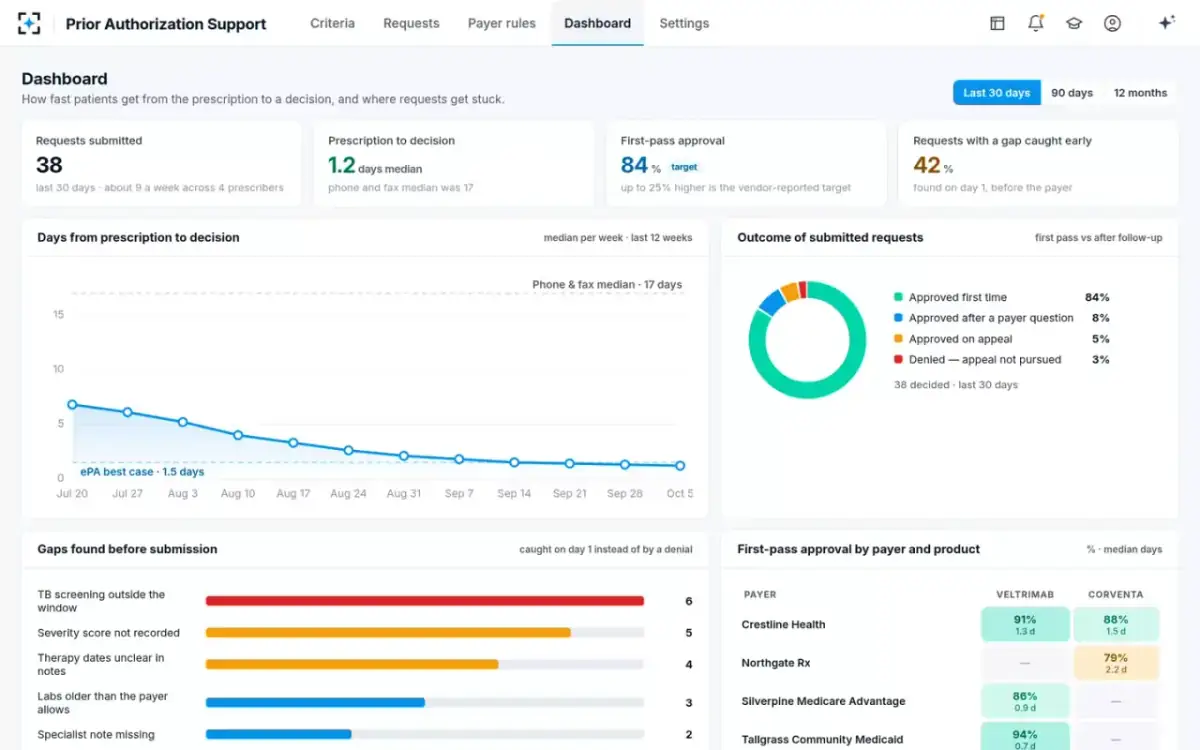Click the target badge beside 84%
1200x750 pixels.
coord(684,167)
